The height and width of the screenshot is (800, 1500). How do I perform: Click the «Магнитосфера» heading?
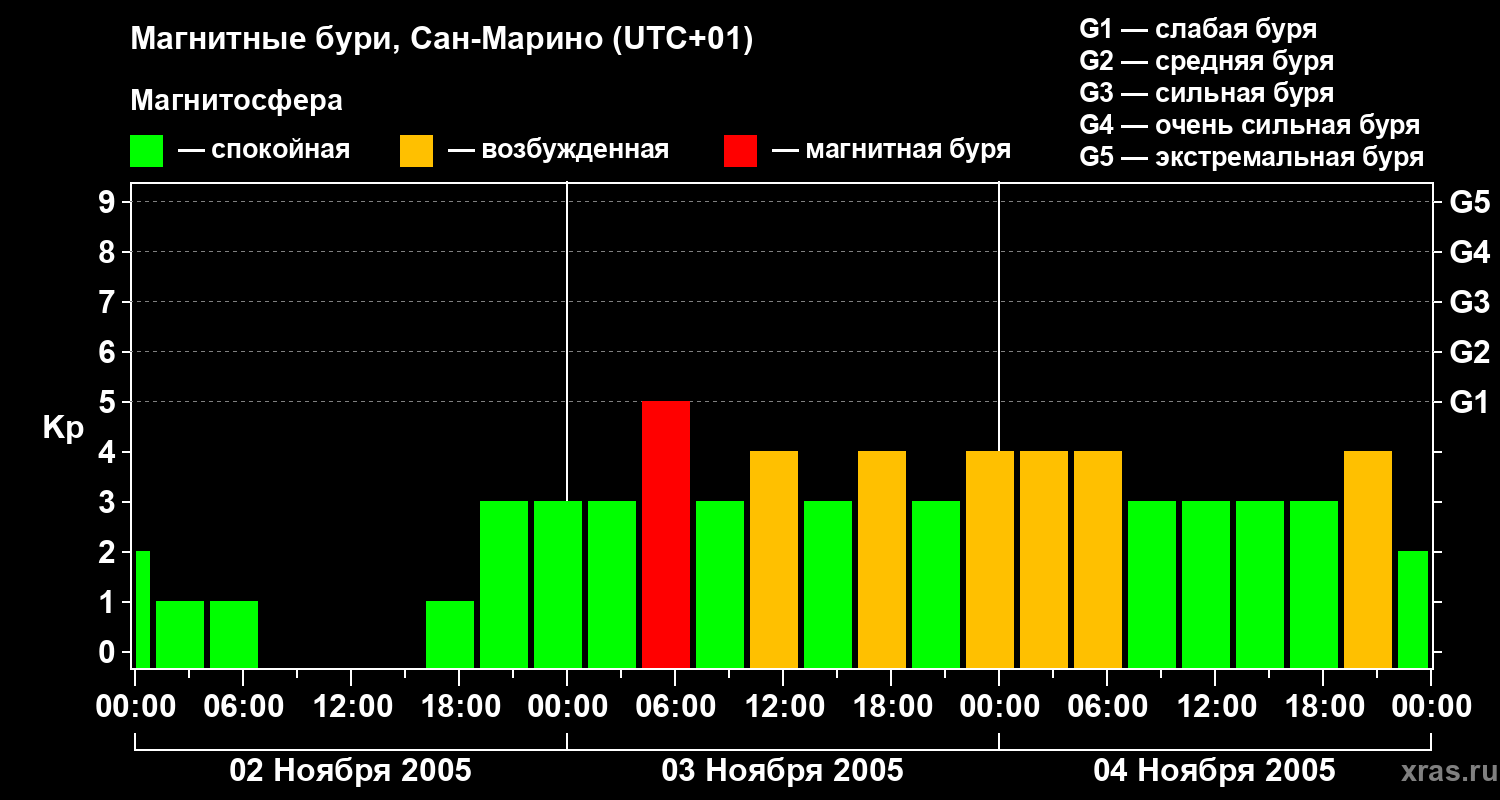236,101
